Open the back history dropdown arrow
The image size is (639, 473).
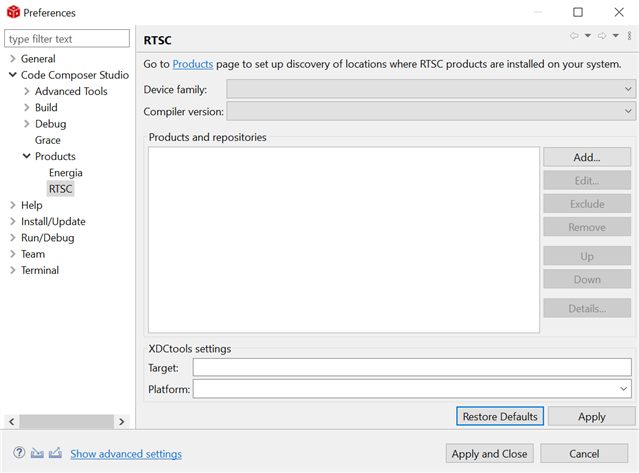[x=588, y=36]
